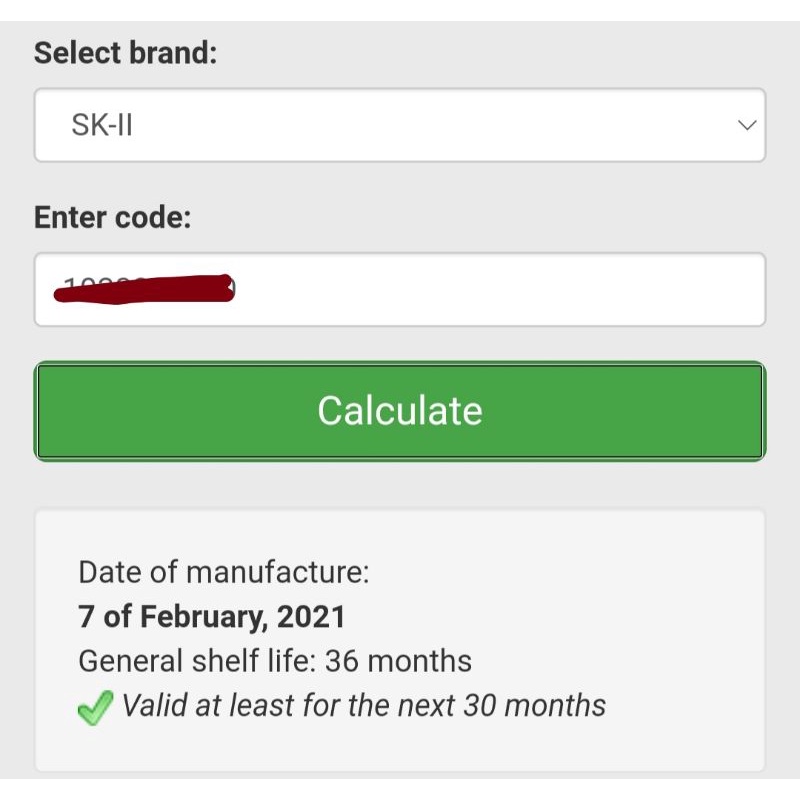Click the green checkmark validity icon

coord(94,709)
